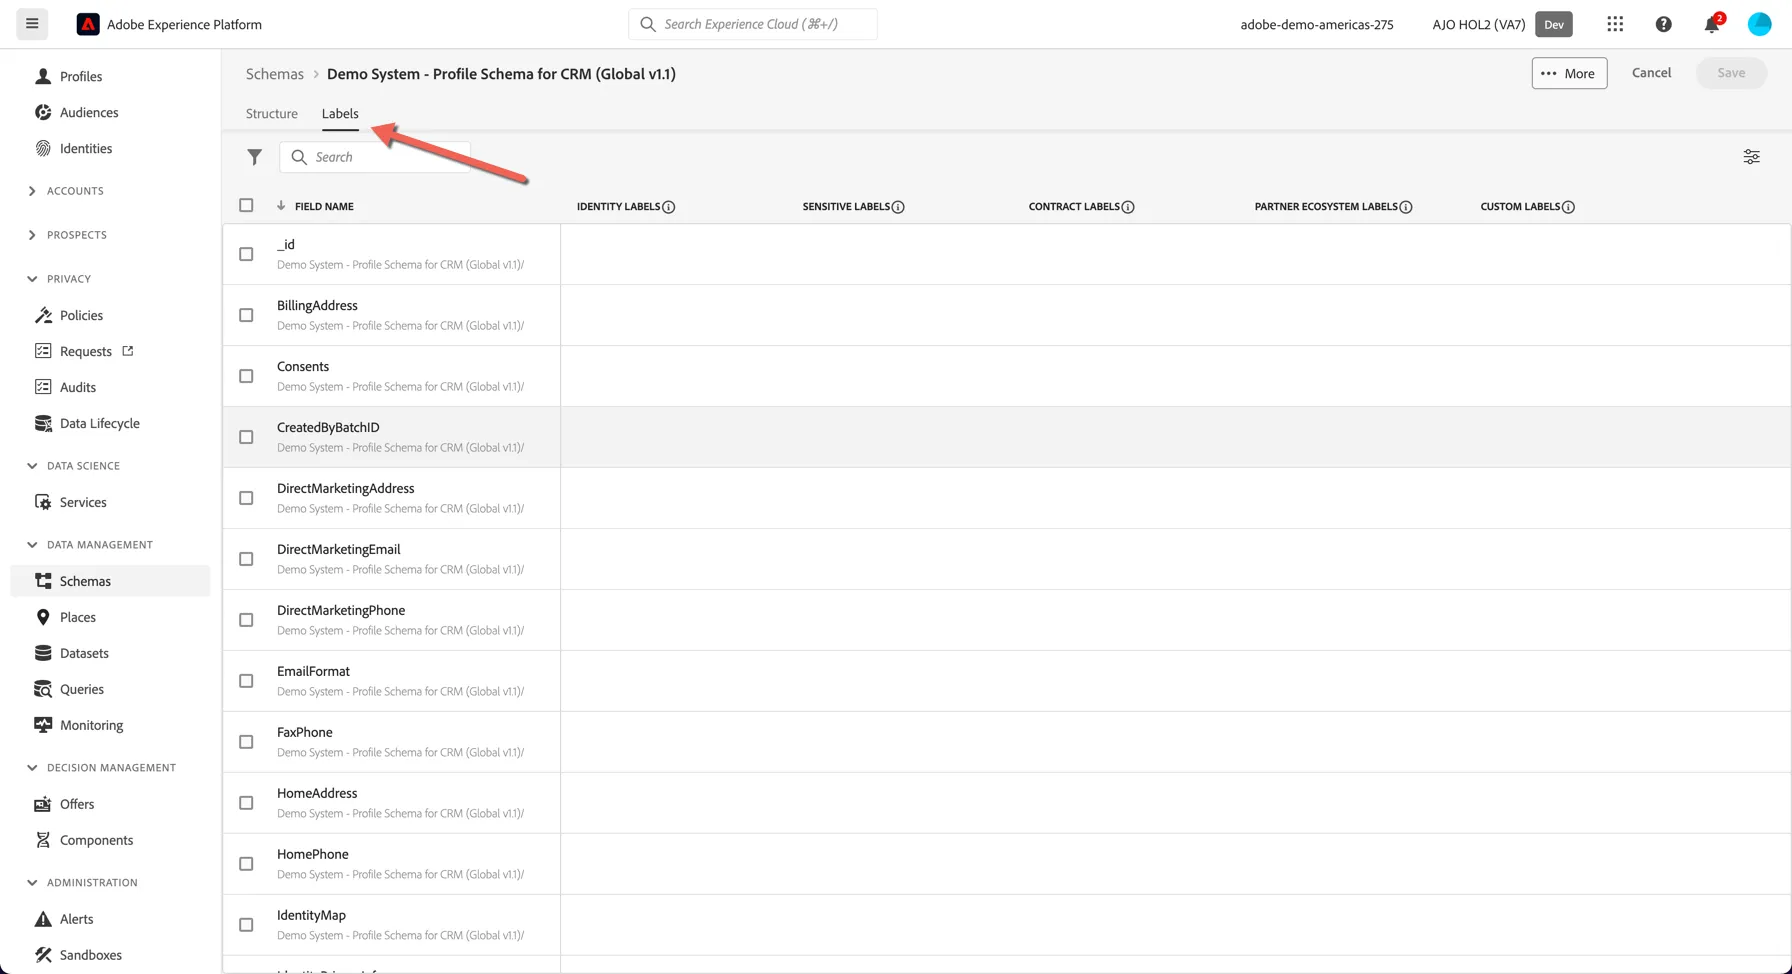Select the Labels tab
1792x974 pixels.
coord(340,113)
